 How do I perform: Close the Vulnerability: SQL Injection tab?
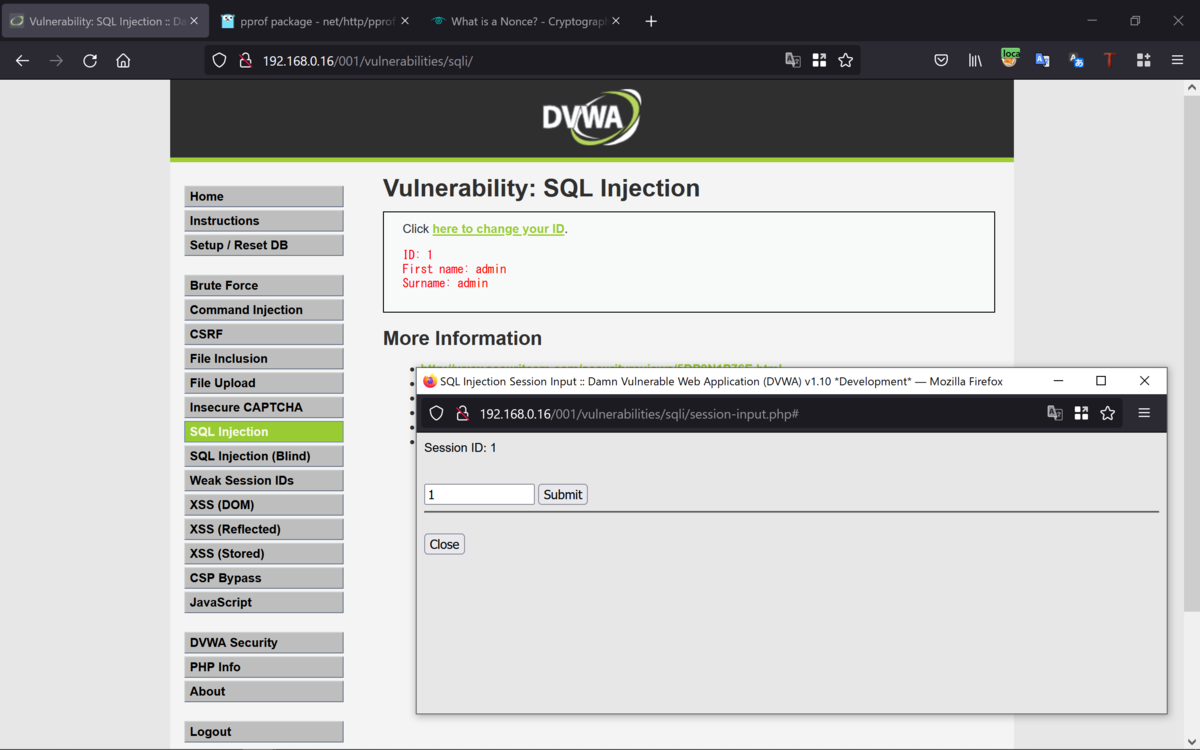click(x=194, y=21)
